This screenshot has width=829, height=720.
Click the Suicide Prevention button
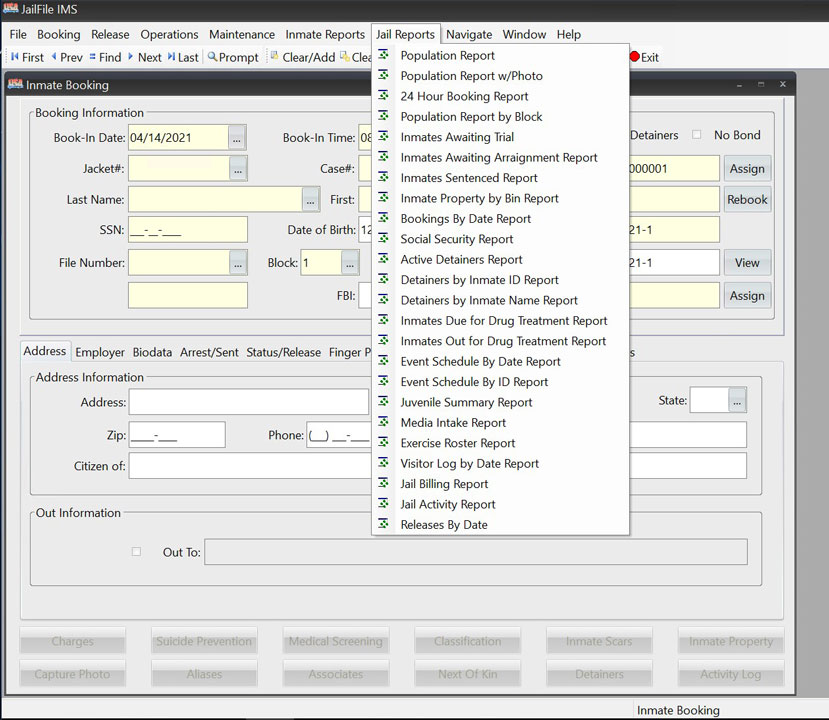(204, 641)
